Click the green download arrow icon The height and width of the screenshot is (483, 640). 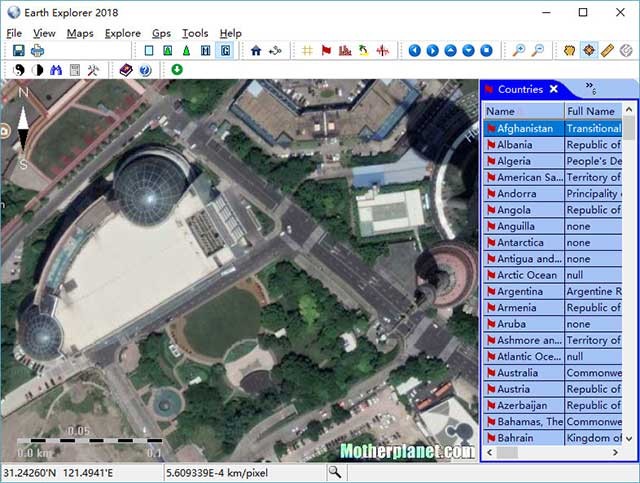coord(177,70)
